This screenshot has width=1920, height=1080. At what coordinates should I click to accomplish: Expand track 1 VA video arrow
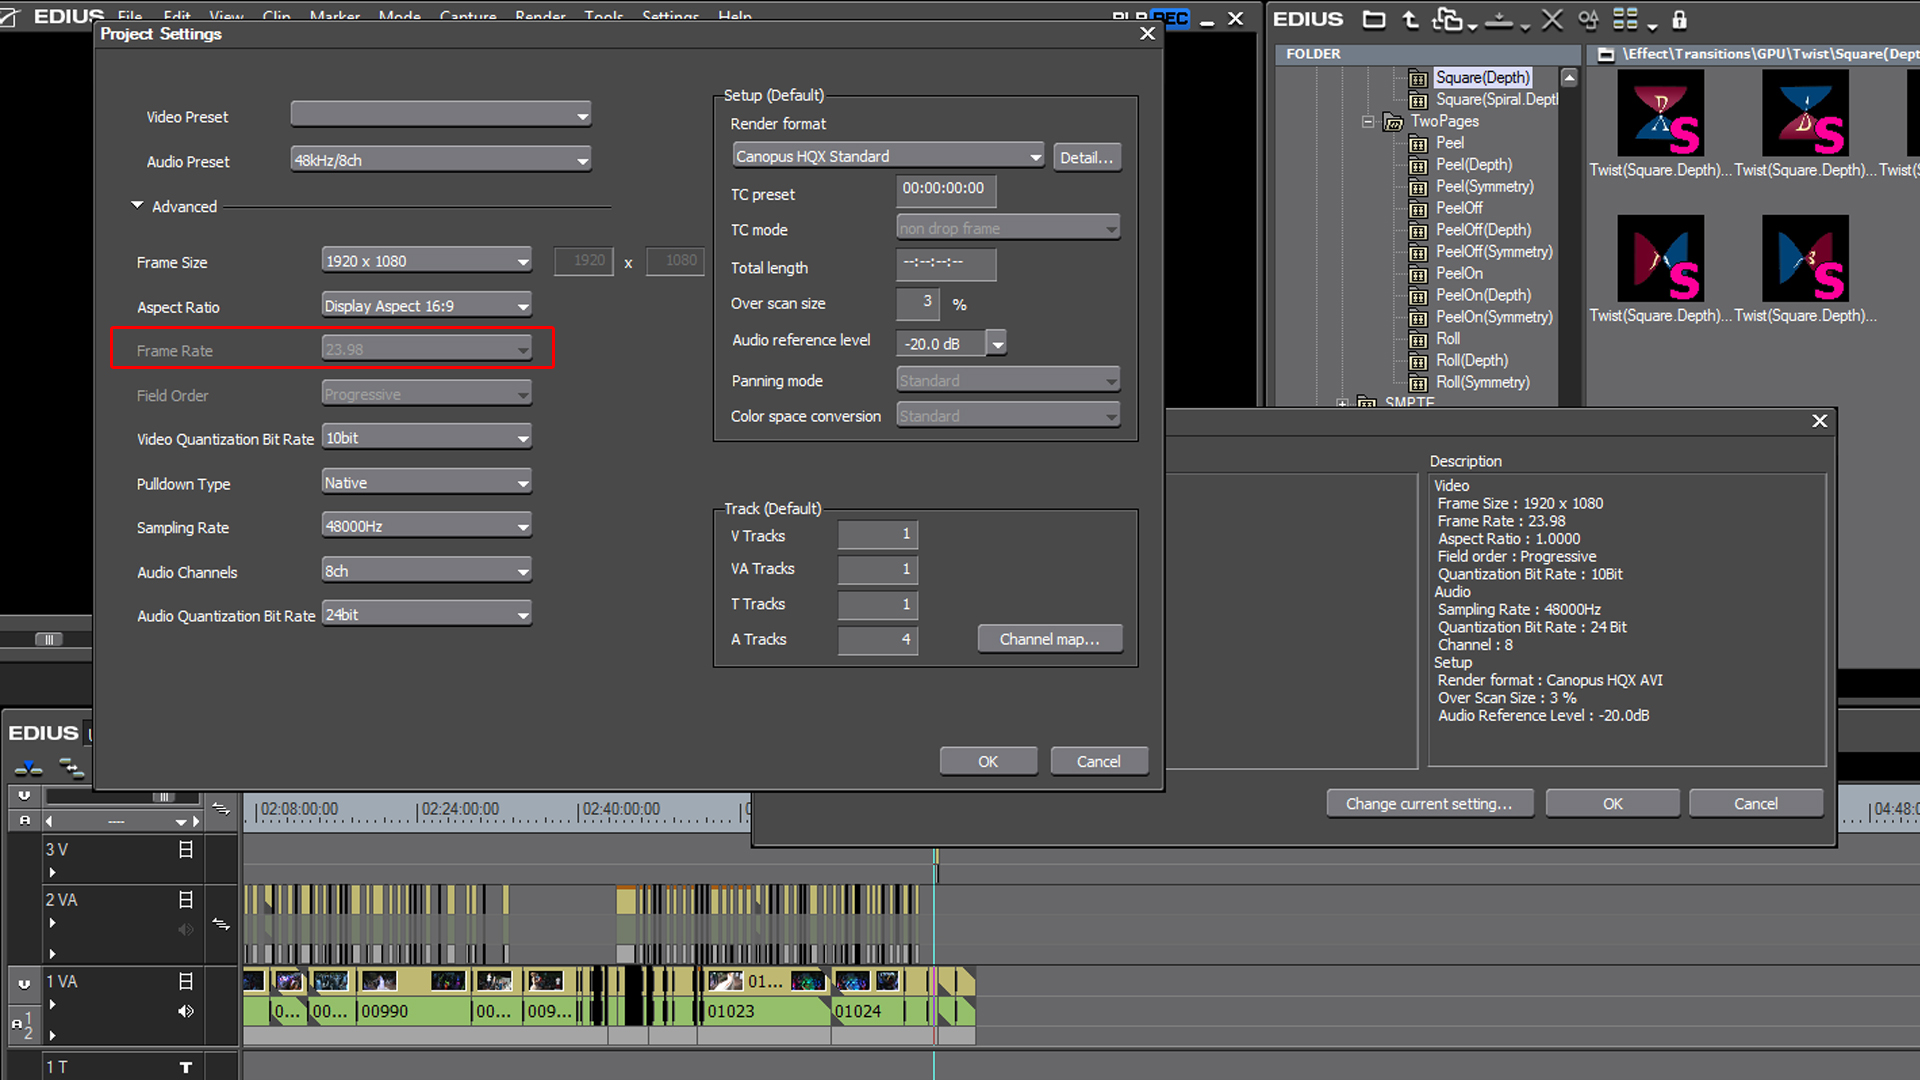pyautogui.click(x=52, y=1004)
